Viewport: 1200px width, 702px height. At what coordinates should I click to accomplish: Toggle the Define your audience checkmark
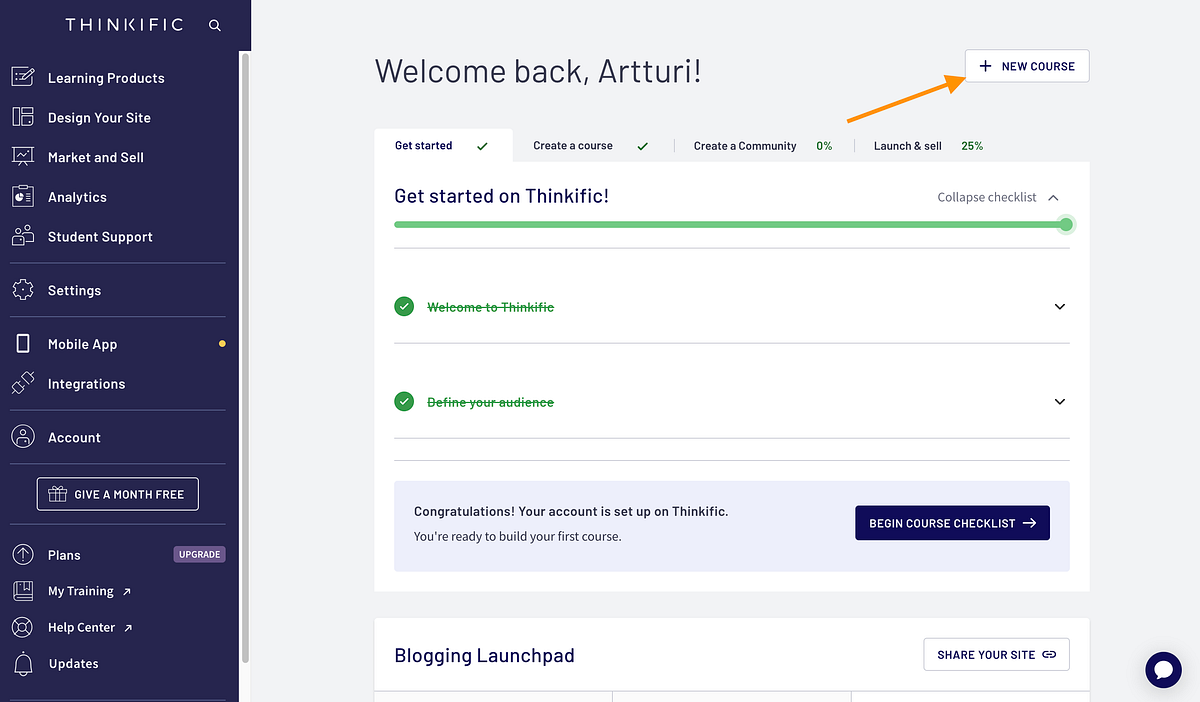[x=404, y=402]
